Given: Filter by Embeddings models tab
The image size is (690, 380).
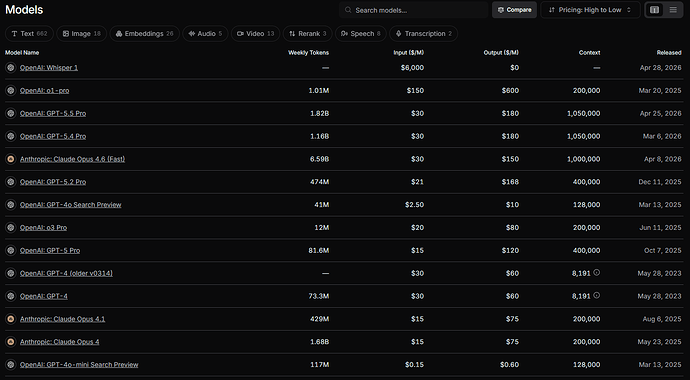Looking at the screenshot, I should coord(145,34).
